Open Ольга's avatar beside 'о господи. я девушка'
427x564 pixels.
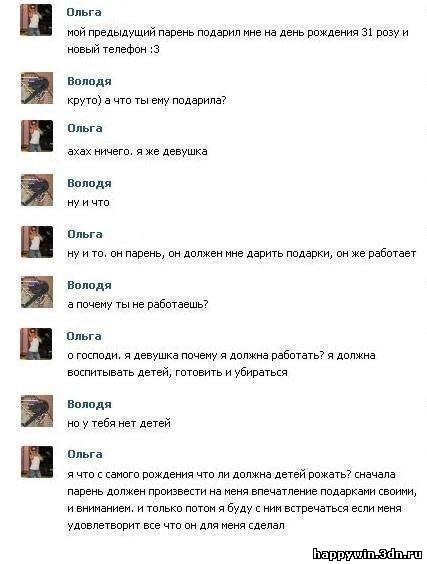tap(36, 344)
